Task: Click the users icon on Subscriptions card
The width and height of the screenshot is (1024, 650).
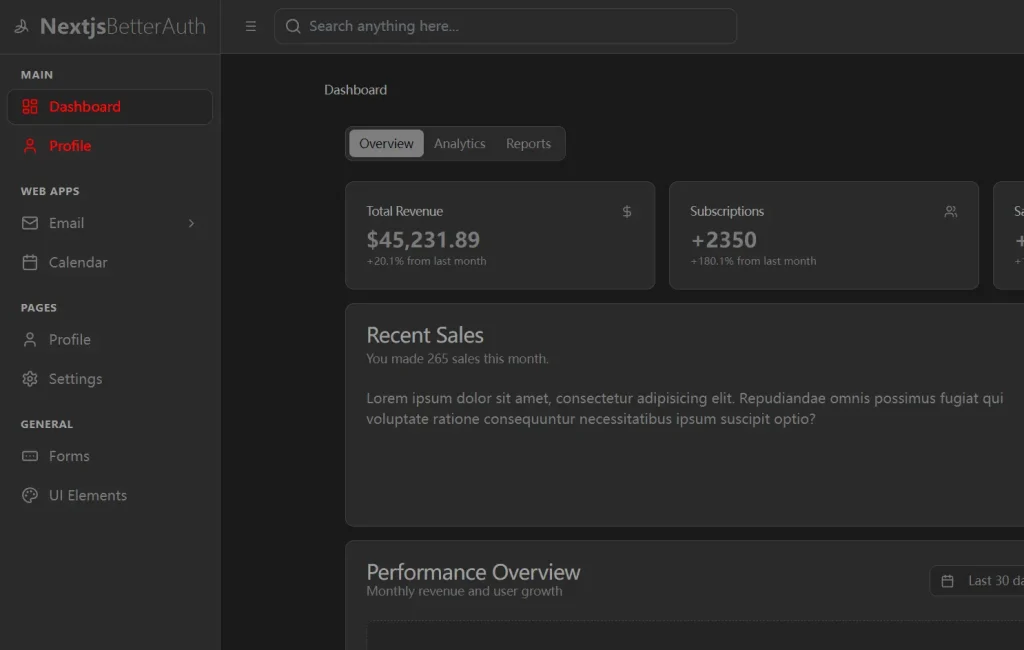Action: click(x=950, y=212)
